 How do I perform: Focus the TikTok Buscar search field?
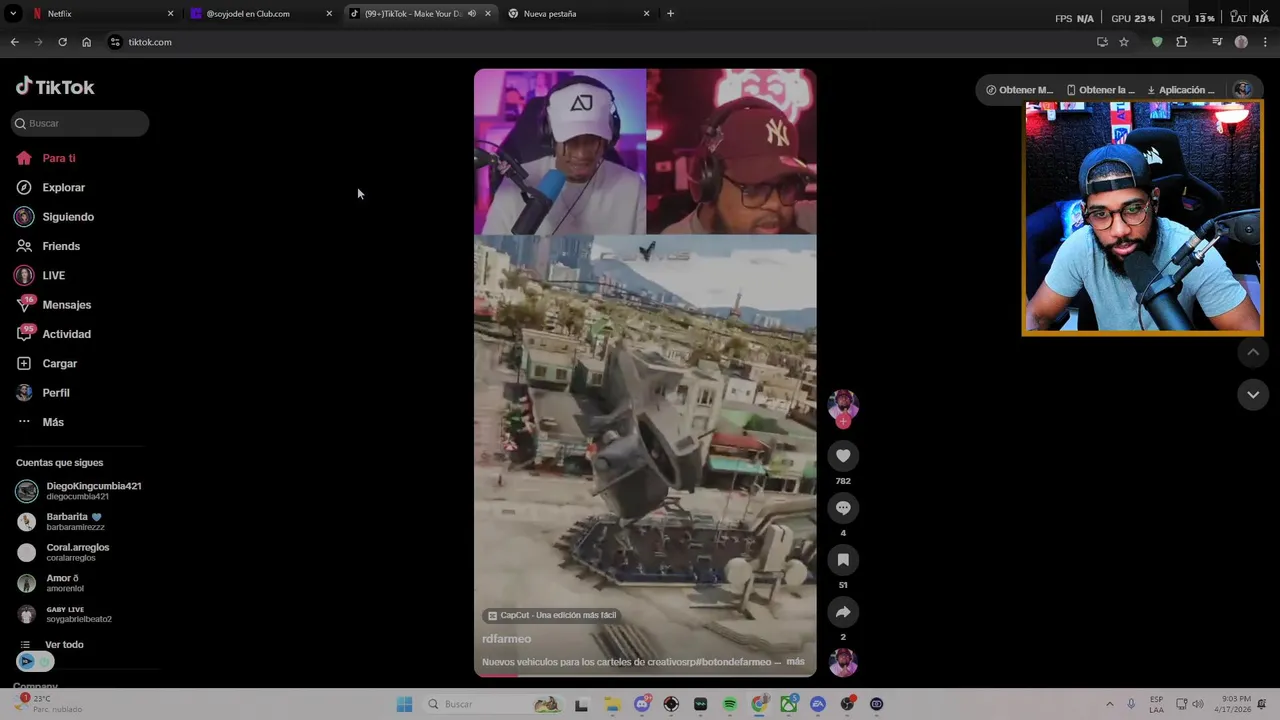[80, 123]
